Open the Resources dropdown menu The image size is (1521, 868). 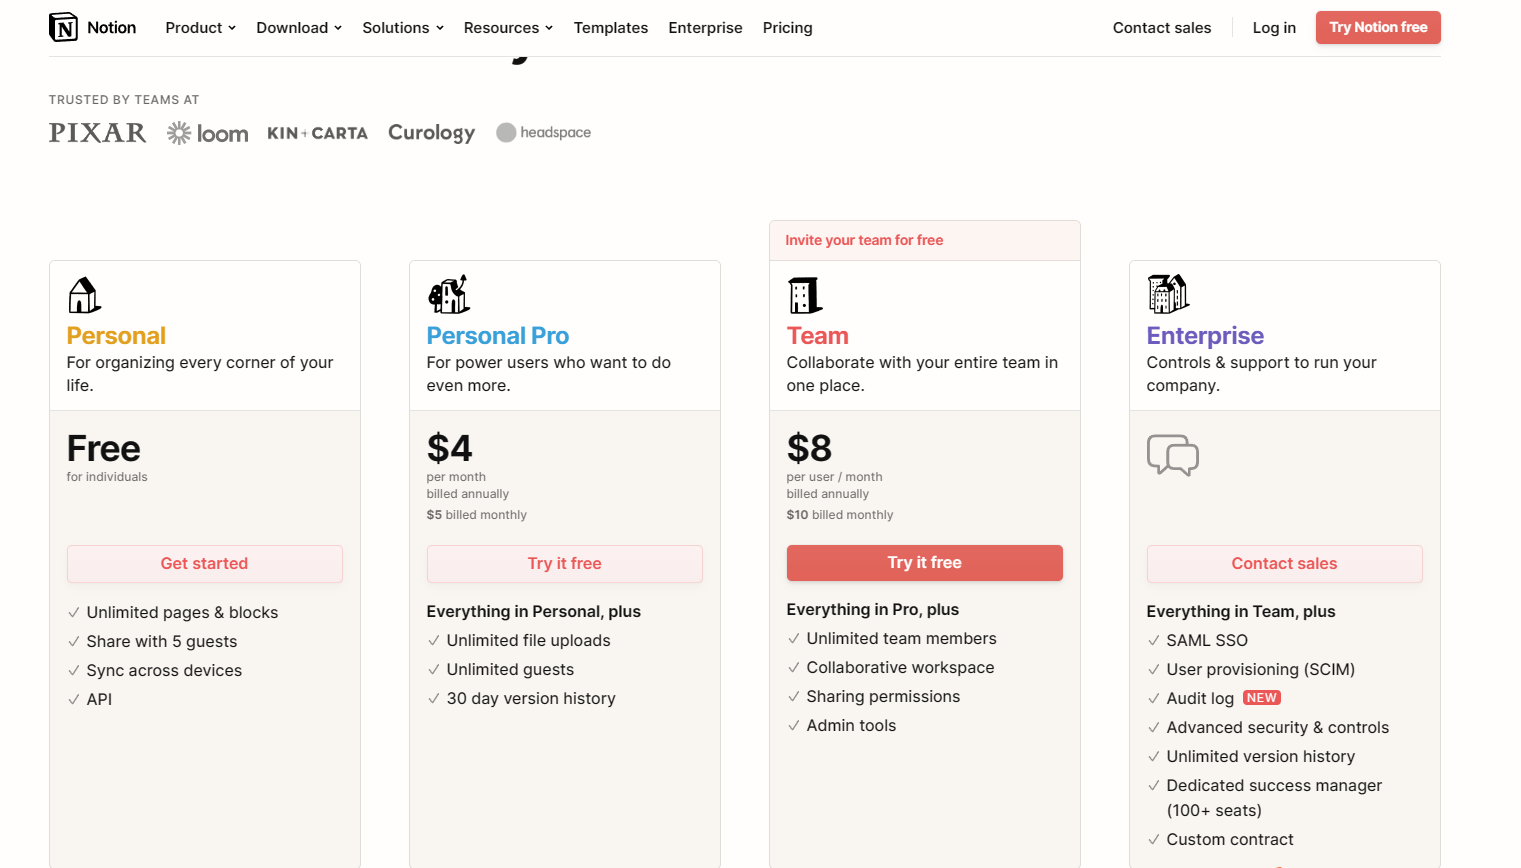point(508,28)
